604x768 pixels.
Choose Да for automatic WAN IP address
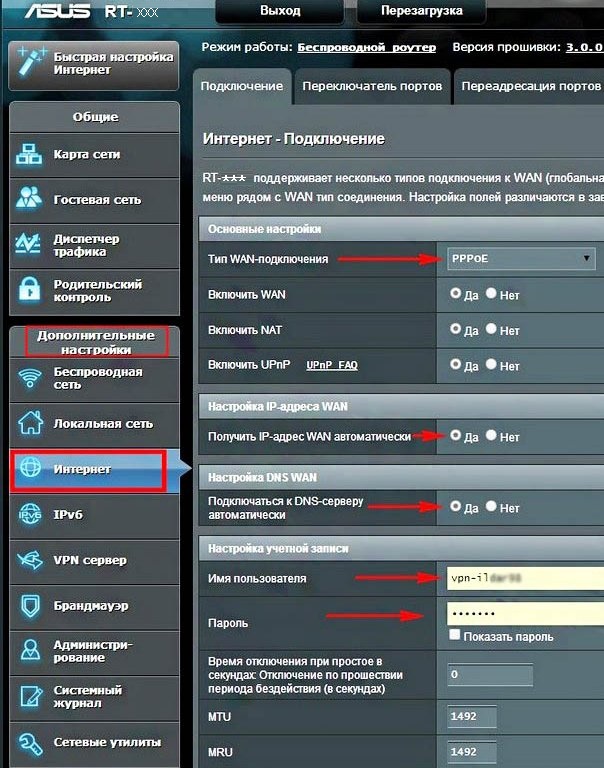[456, 435]
